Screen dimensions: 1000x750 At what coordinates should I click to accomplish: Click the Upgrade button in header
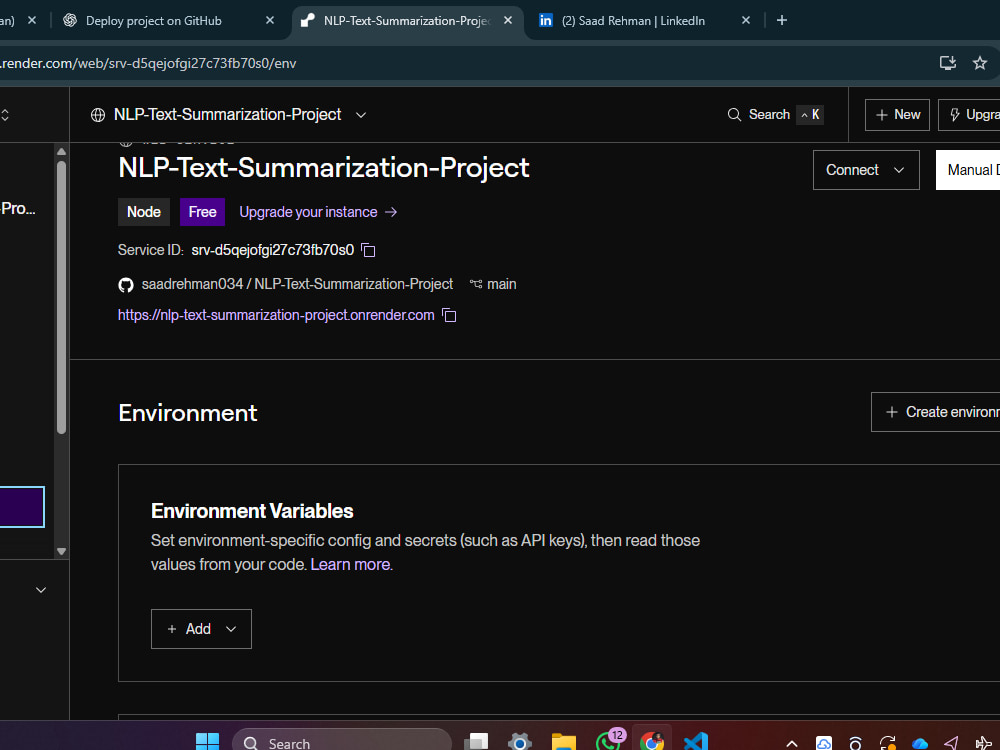pos(969,115)
